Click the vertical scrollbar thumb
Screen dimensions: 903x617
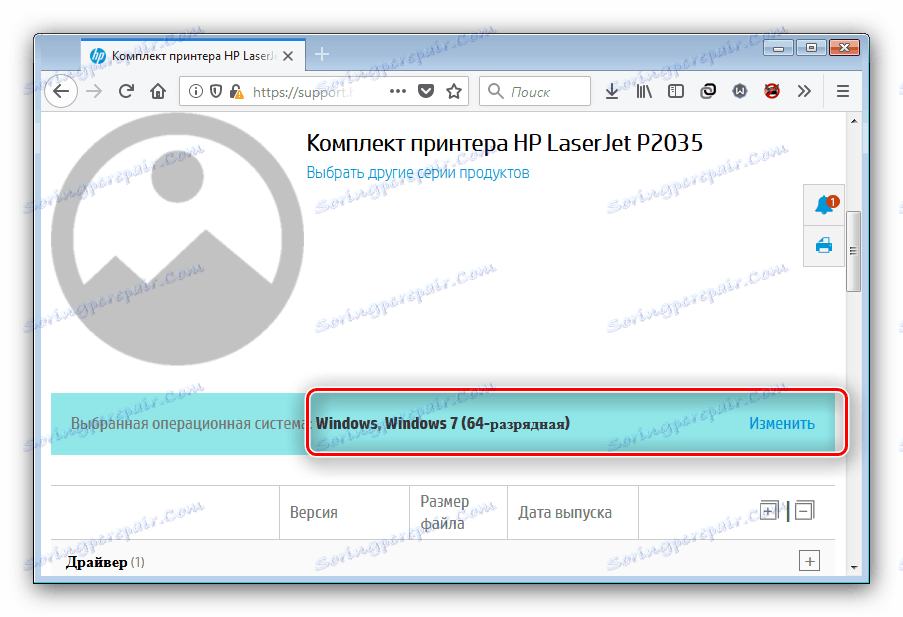pyautogui.click(x=853, y=252)
